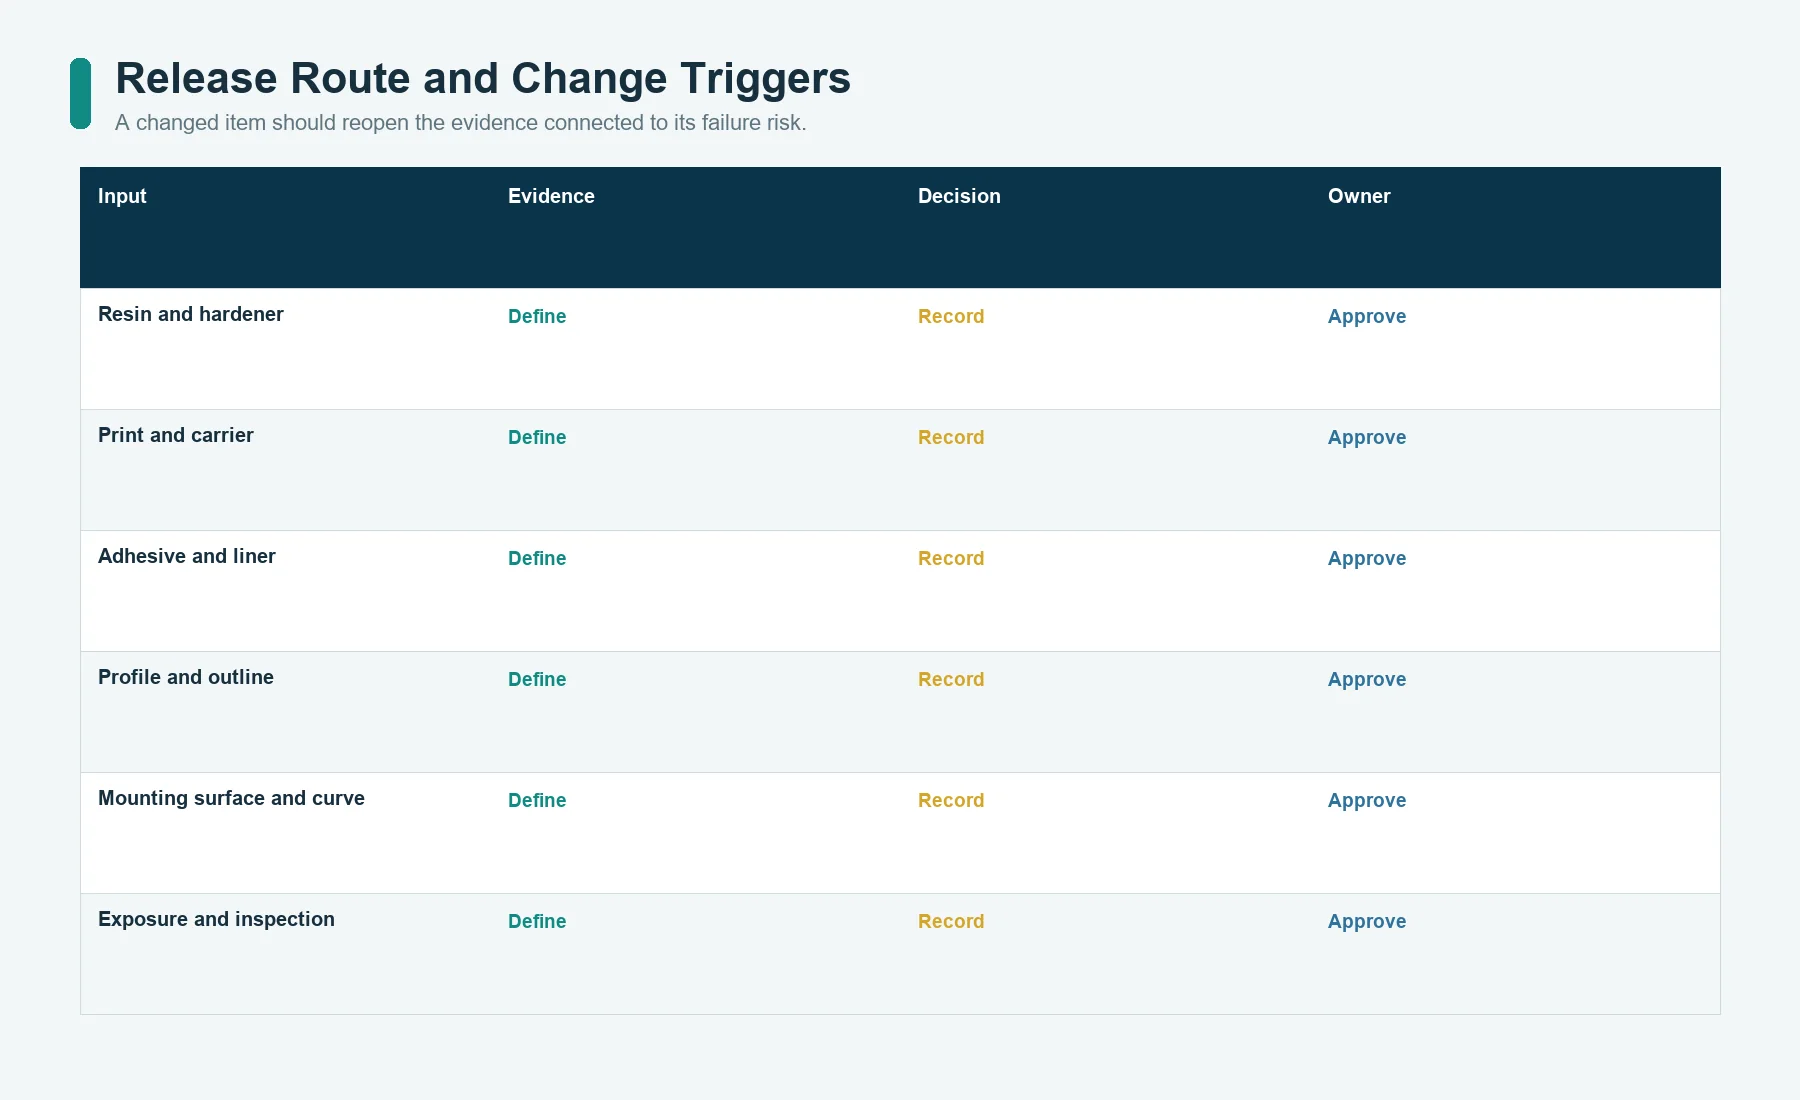The image size is (1800, 1100).
Task: Select the Profile and outline row label
Action: 186,677
